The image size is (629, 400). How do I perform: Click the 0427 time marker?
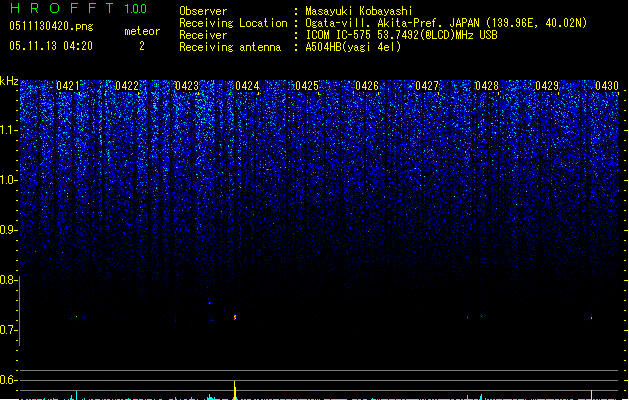[x=427, y=86]
